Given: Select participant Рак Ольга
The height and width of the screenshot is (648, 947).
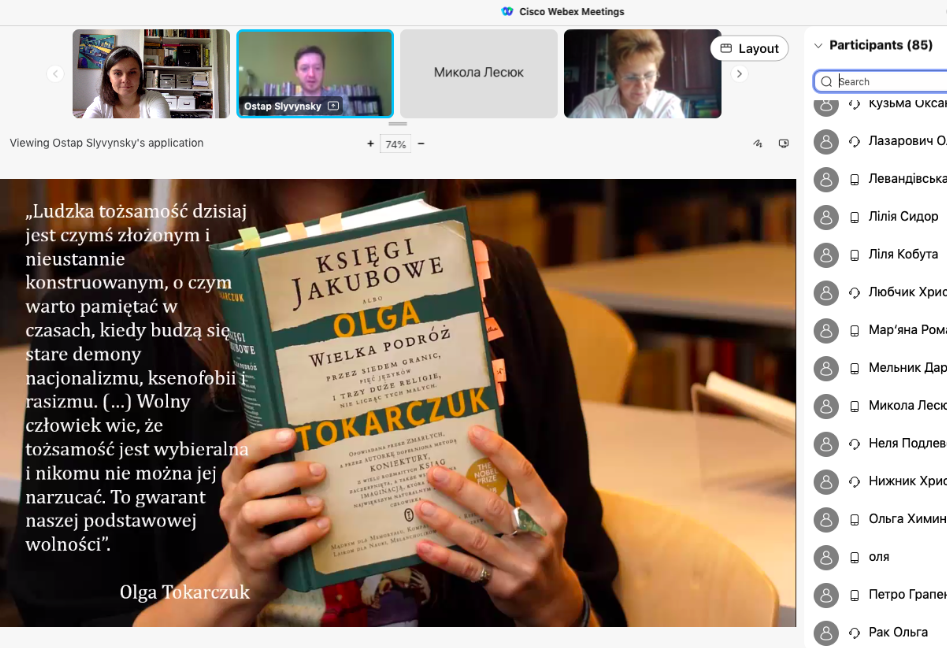Looking at the screenshot, I should 898,632.
